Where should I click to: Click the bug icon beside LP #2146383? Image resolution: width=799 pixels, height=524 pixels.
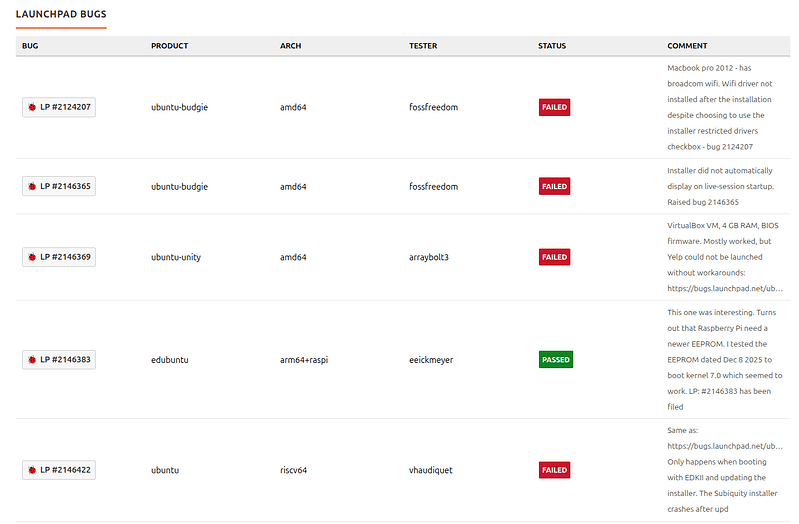click(32, 359)
